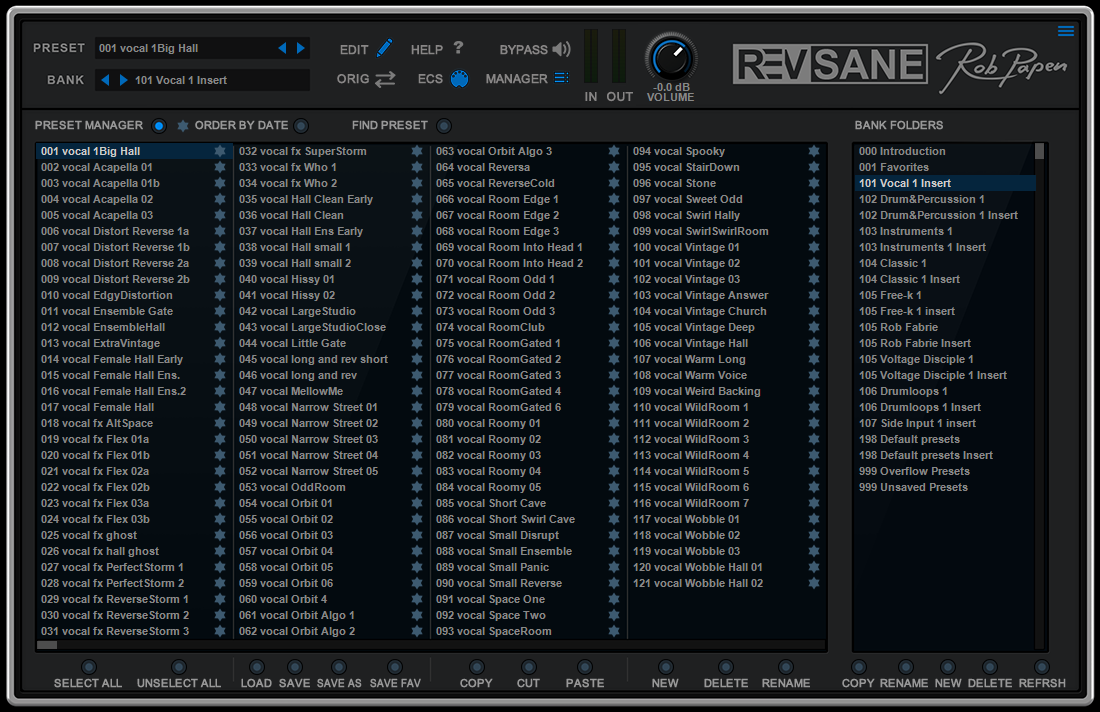Screen dimensions: 1100x712
Task: Star the preset 121 vocal Wobble Hall 02
Action: [814, 583]
